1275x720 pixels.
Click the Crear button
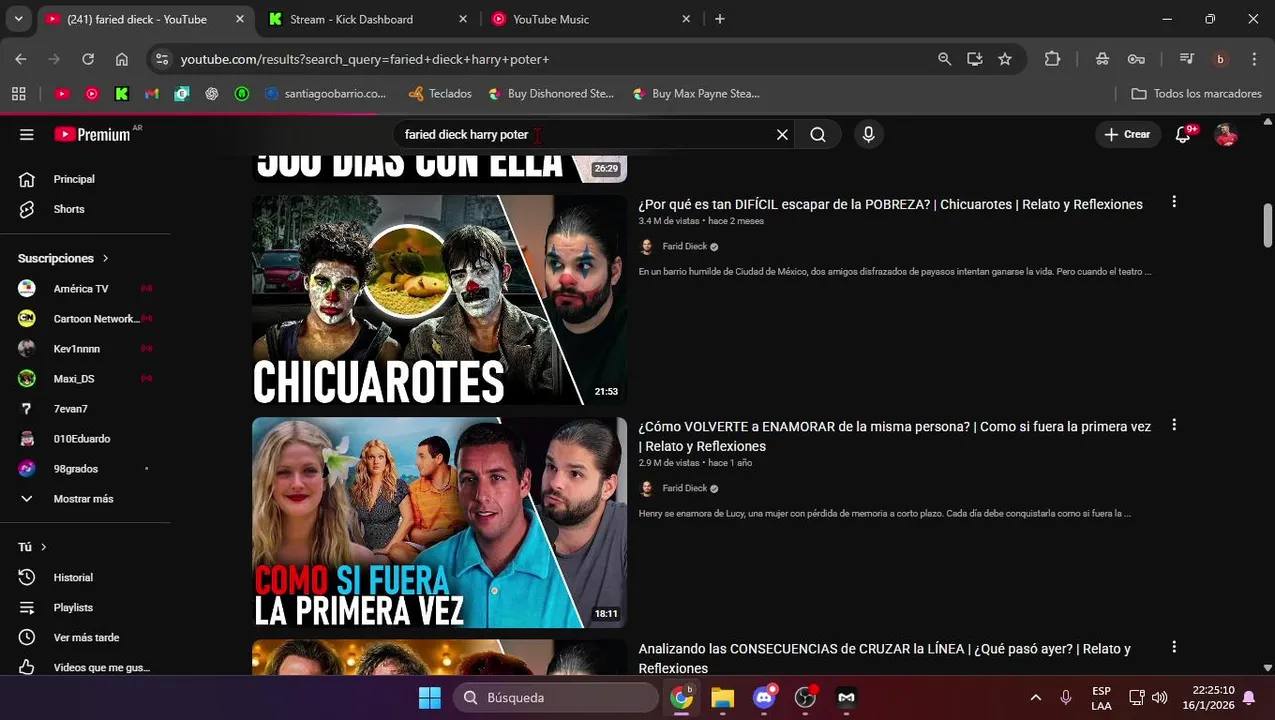coord(1127,134)
